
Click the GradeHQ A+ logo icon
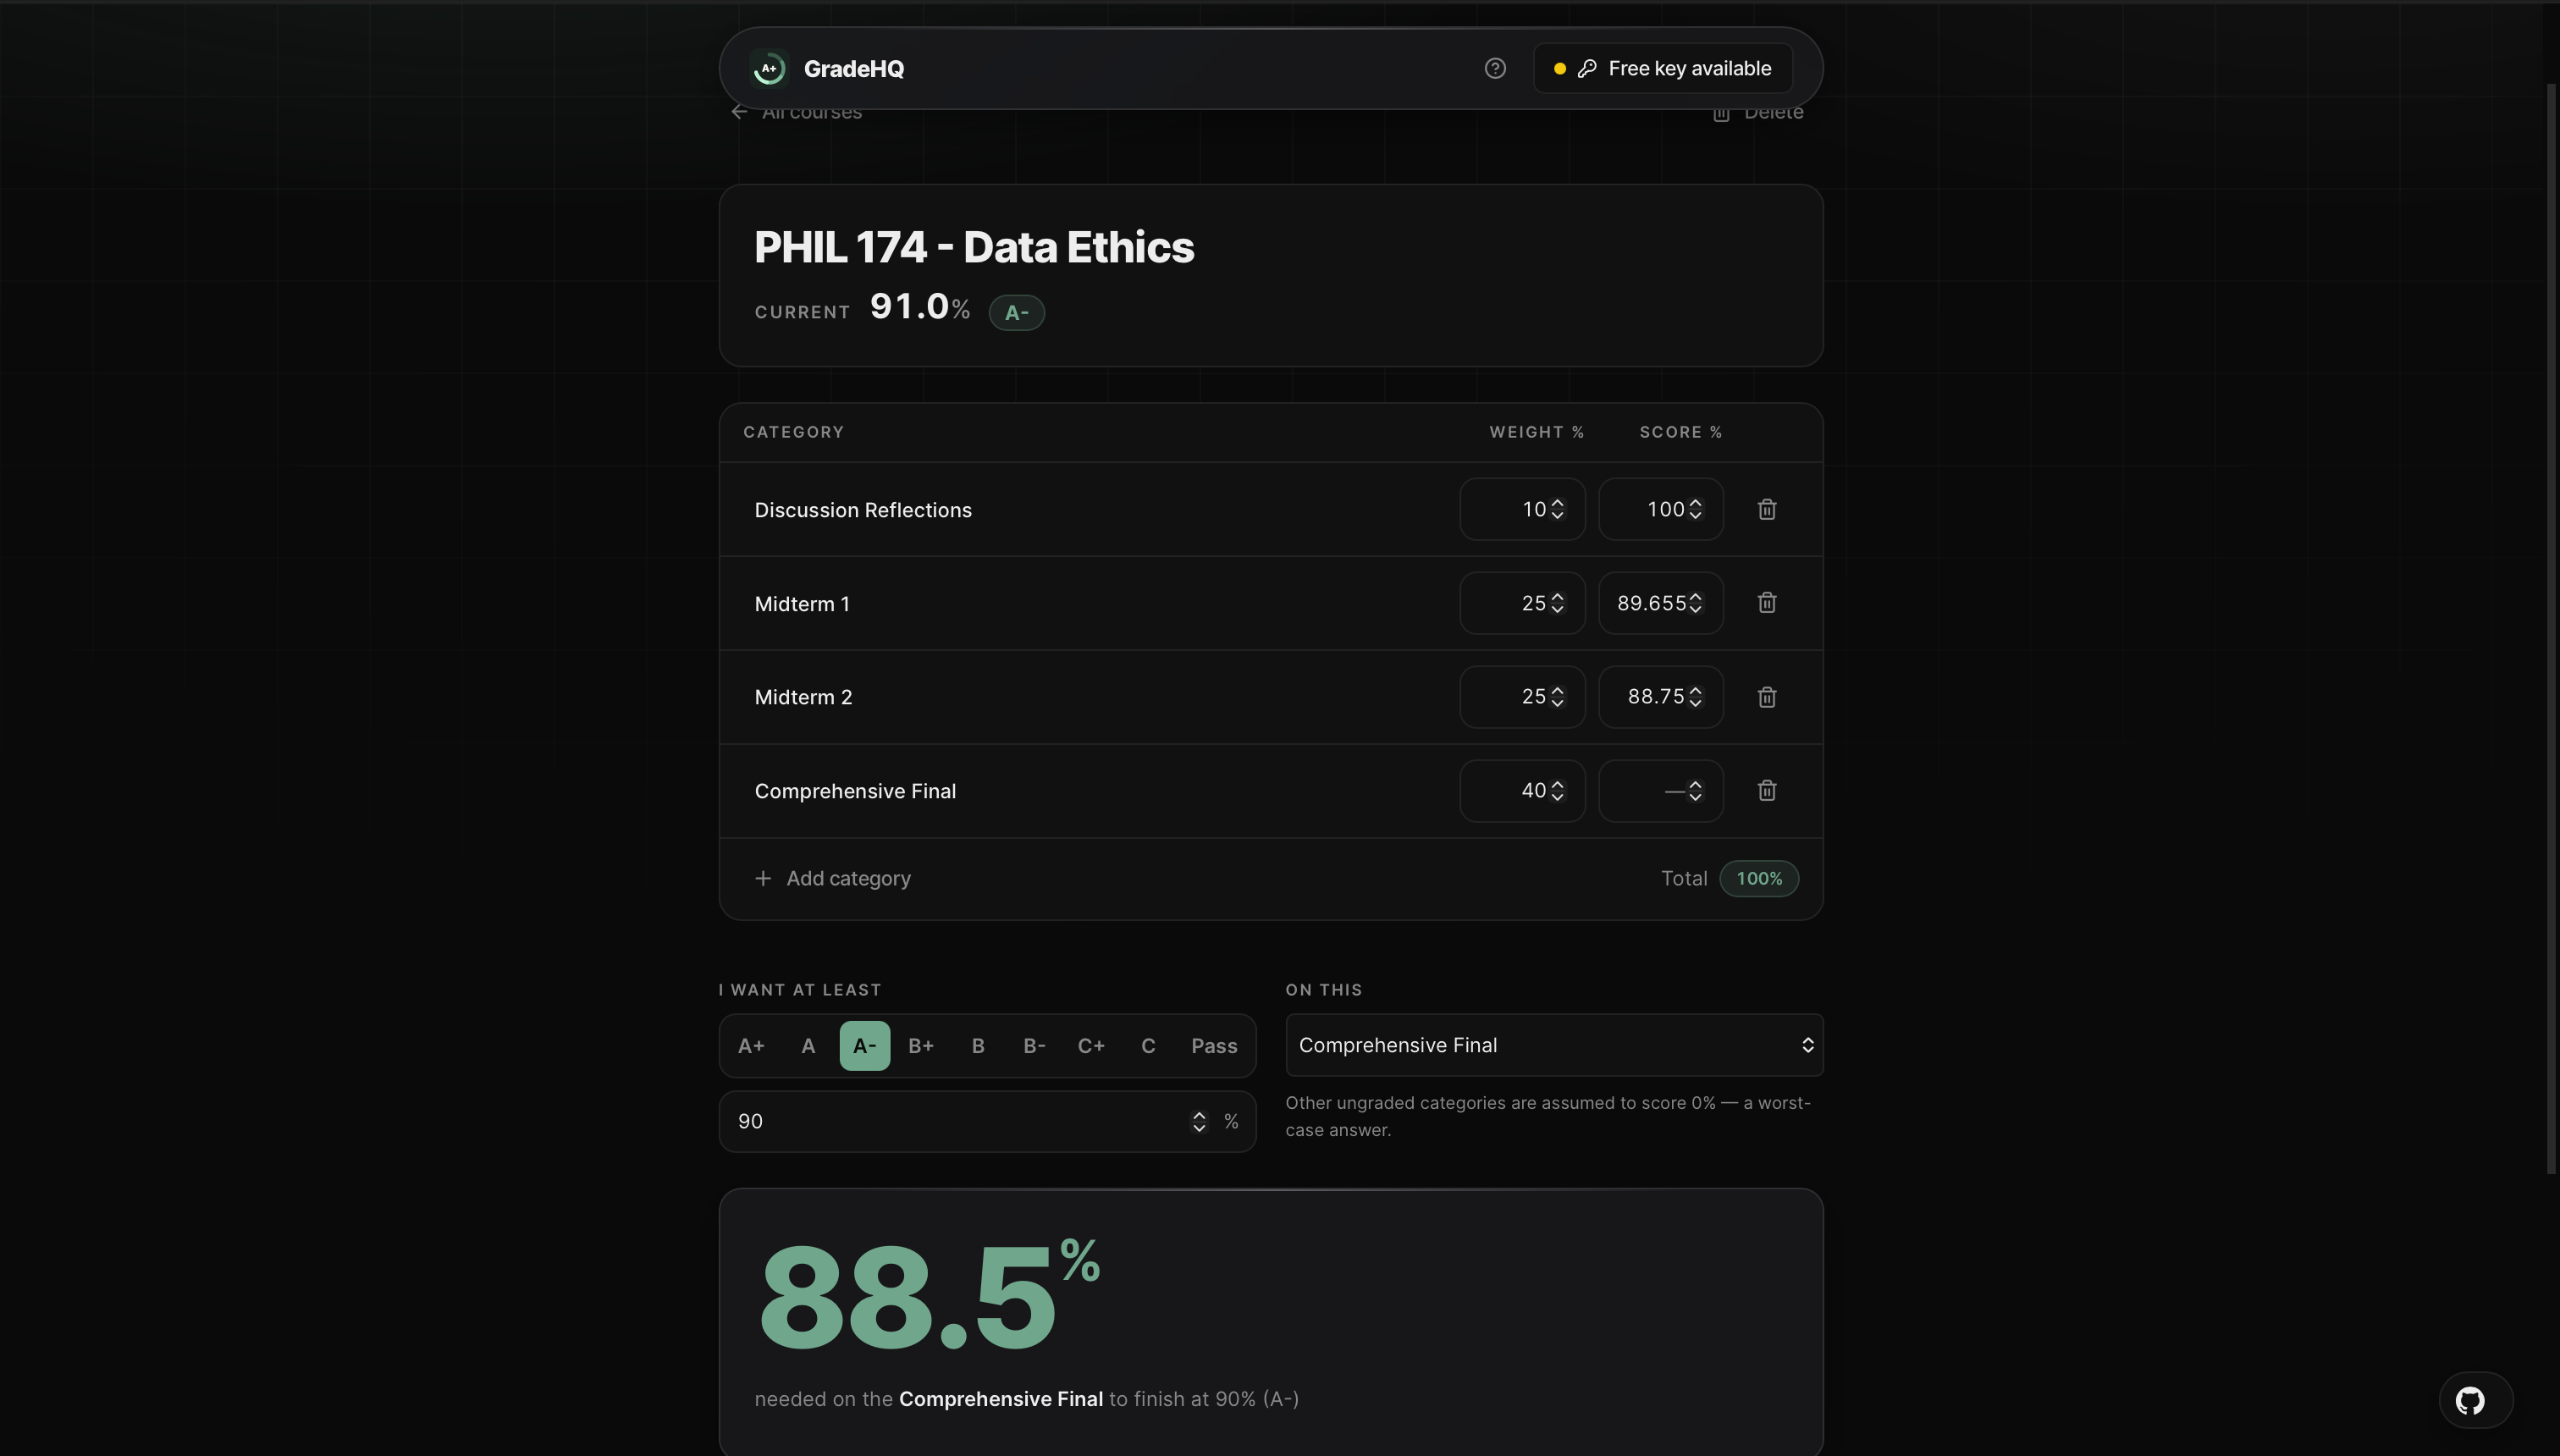tap(769, 68)
